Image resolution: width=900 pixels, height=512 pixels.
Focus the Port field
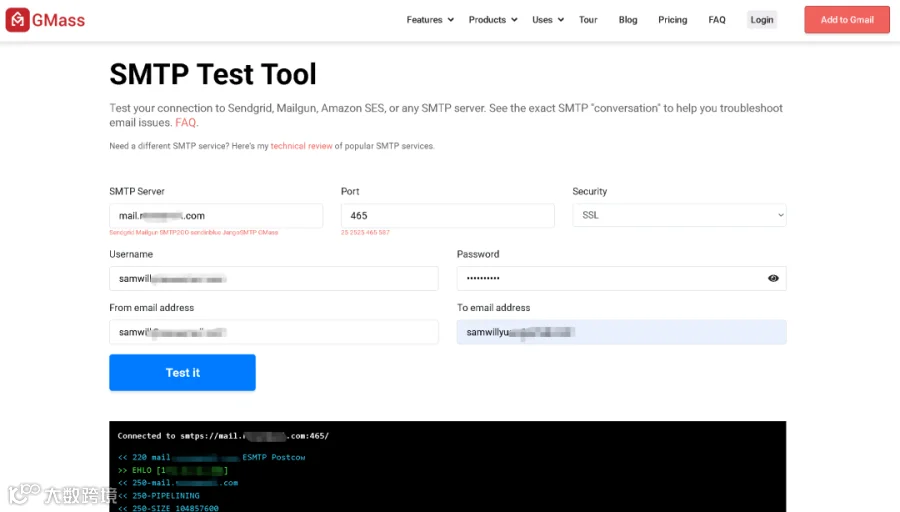[448, 216]
